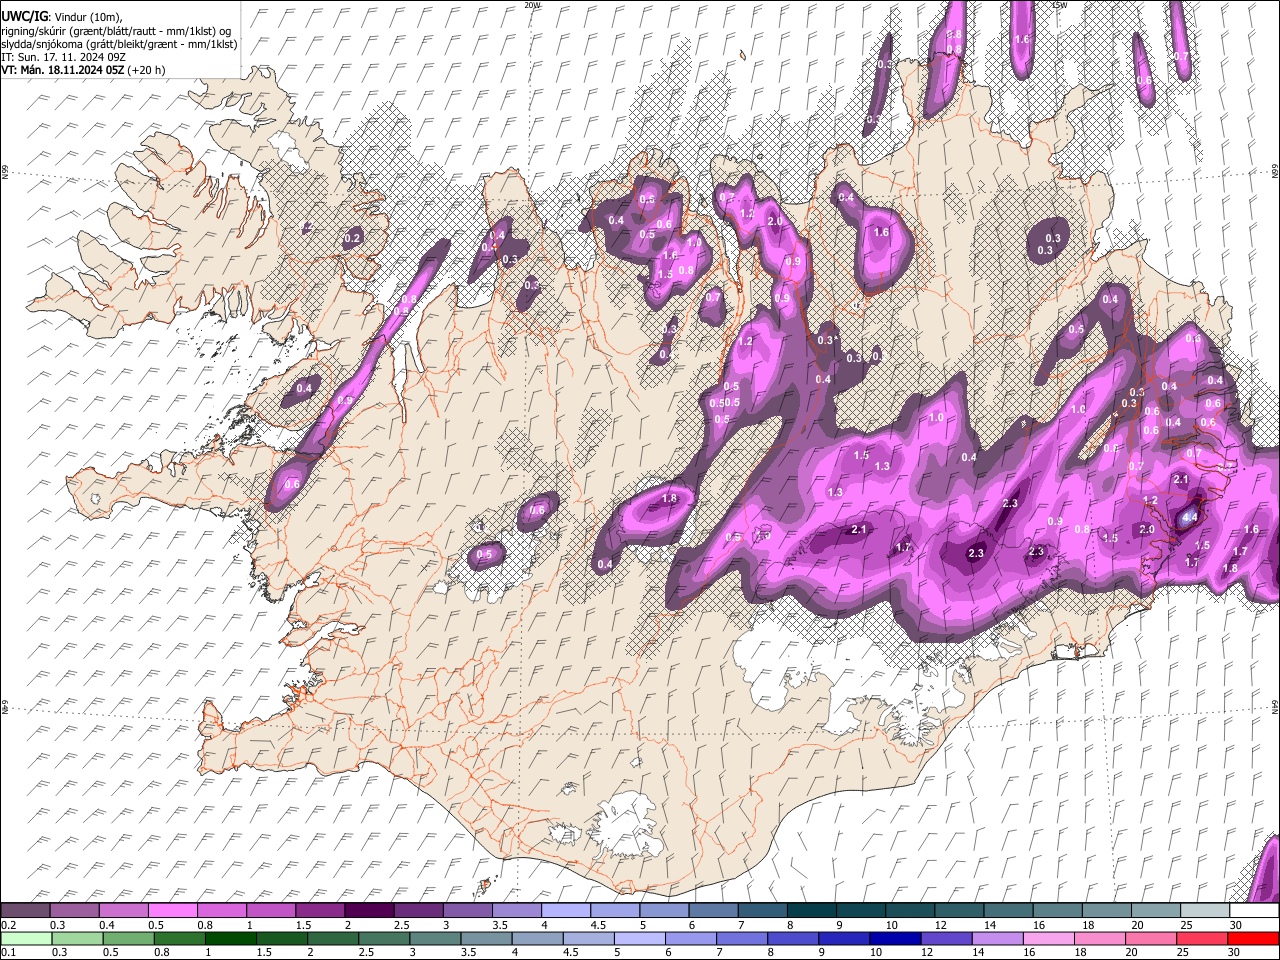Click the 'Vindur (10m)' label
1280x960 pixels.
pyautogui.click(x=87, y=17)
